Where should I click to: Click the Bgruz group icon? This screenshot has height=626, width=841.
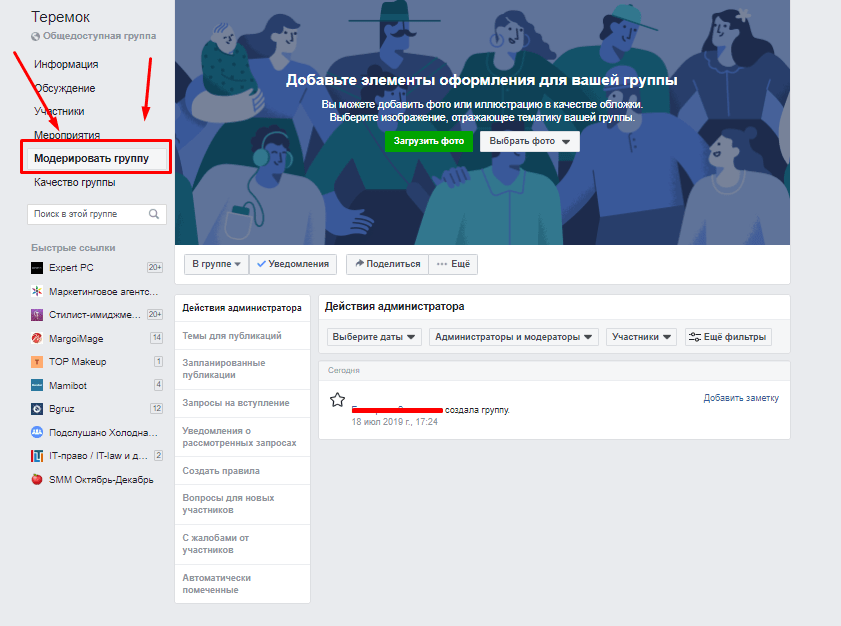point(37,409)
